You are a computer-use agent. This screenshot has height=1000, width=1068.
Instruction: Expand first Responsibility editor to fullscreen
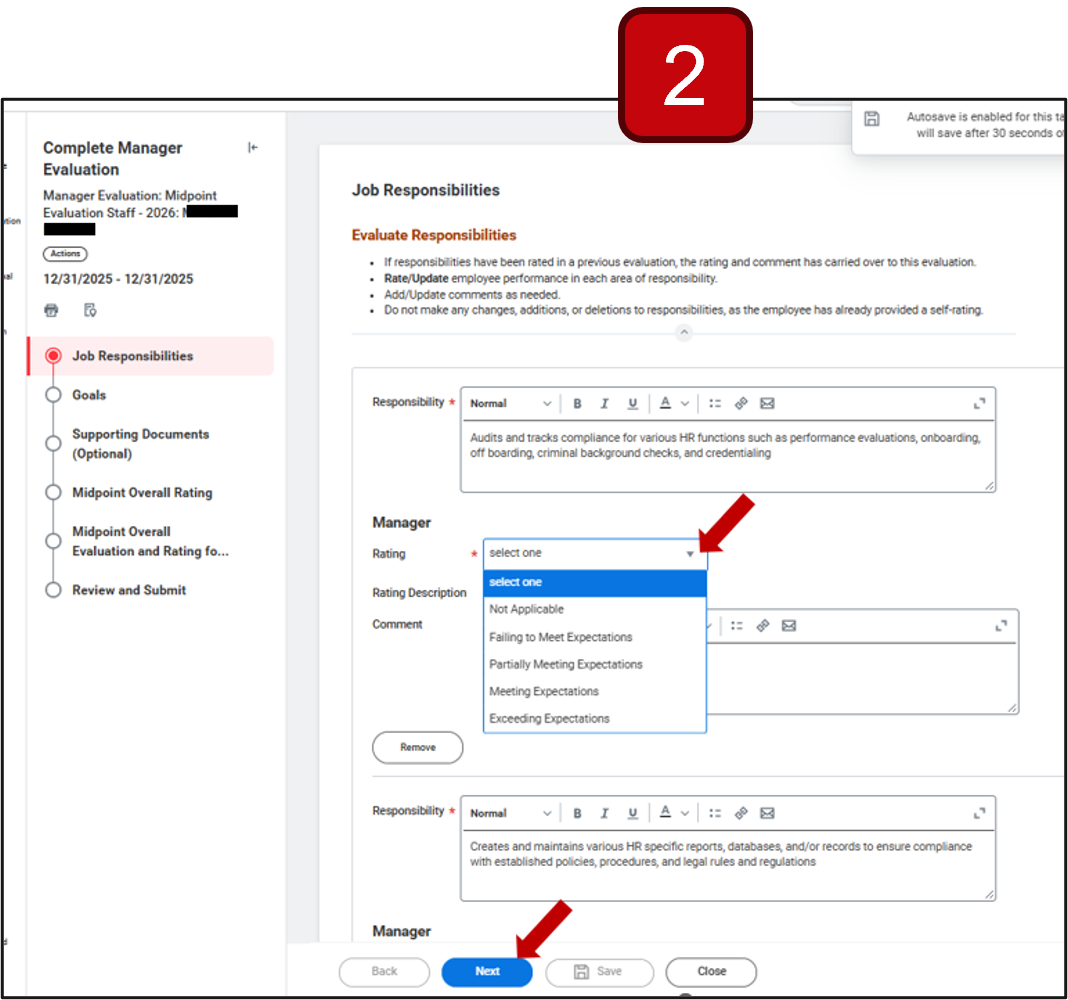click(979, 403)
